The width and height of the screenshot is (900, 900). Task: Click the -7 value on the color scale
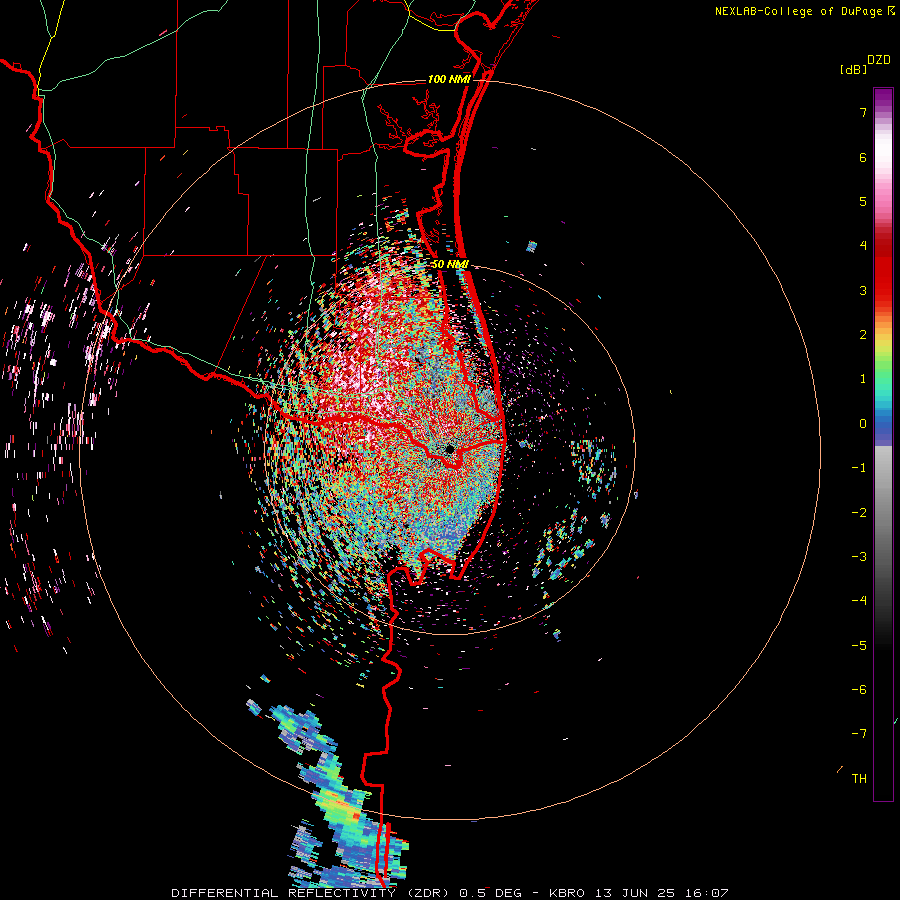point(859,734)
